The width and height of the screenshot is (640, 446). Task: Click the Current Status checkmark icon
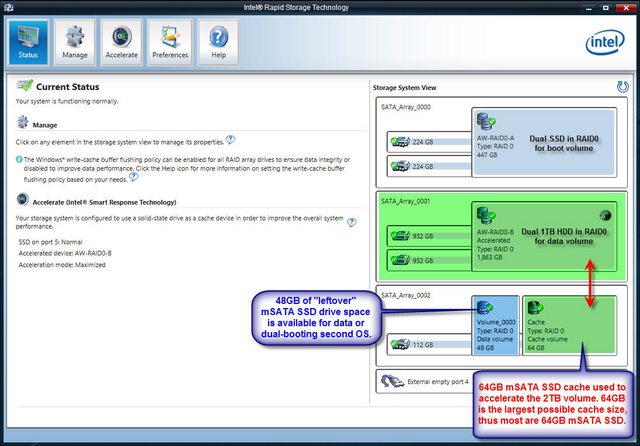24,86
